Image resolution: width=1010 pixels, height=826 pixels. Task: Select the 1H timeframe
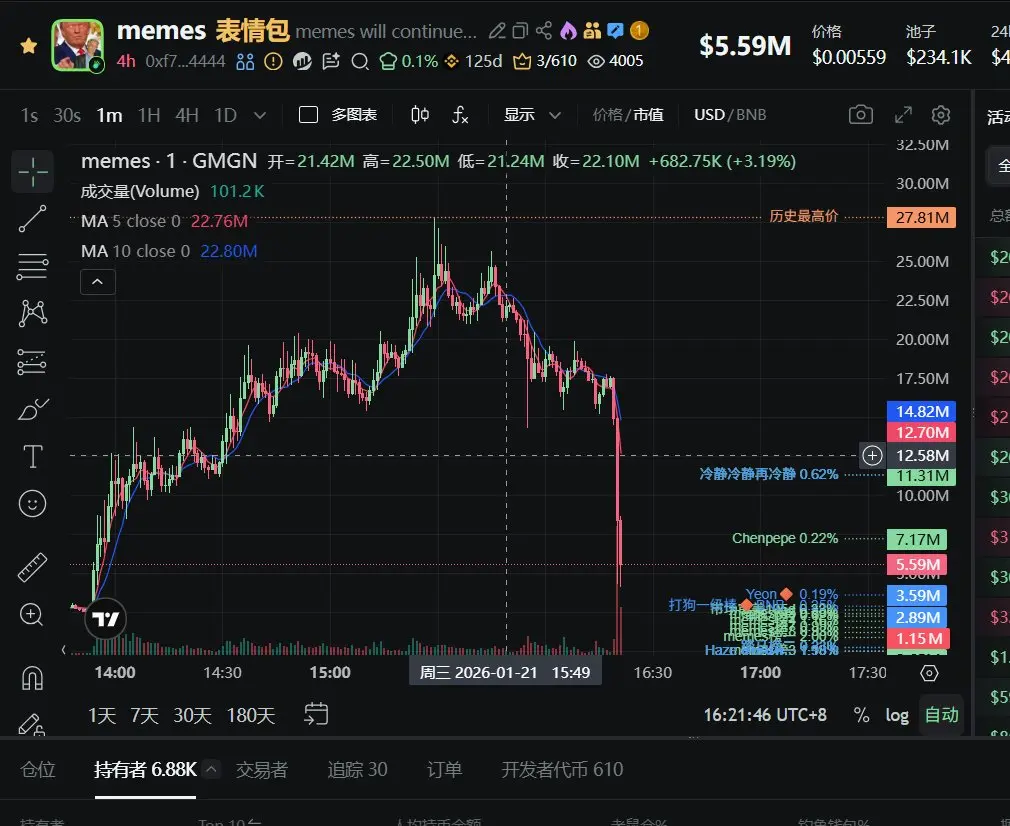point(149,115)
